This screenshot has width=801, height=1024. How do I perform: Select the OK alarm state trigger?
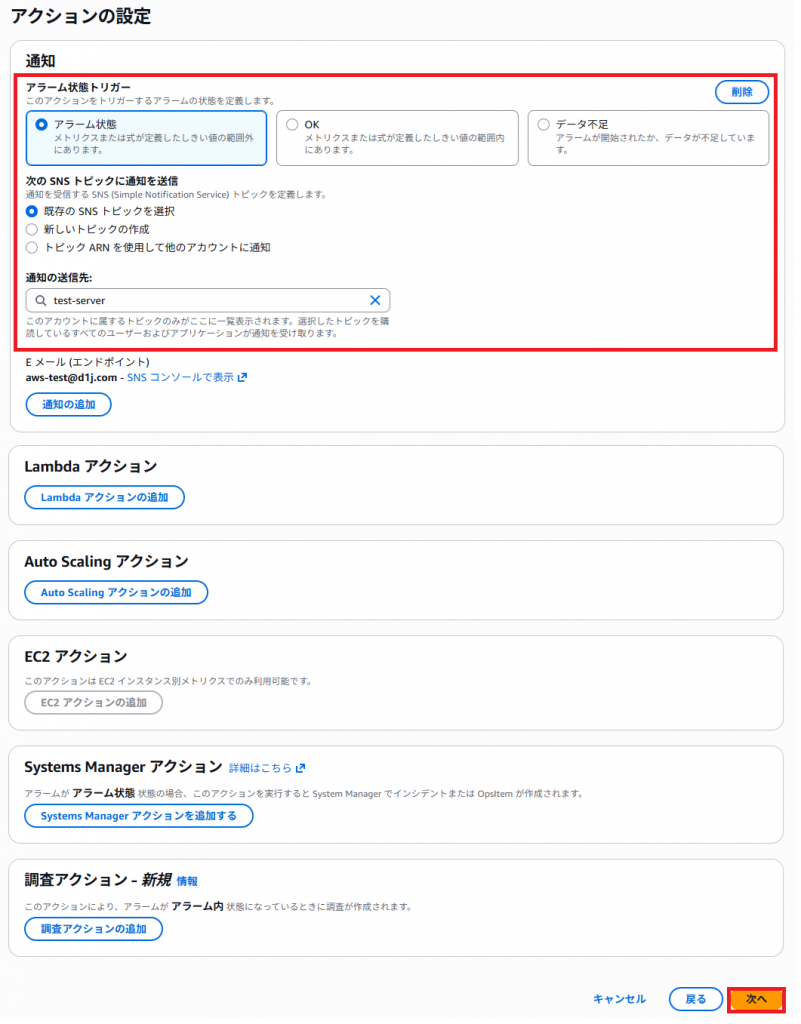[x=292, y=124]
